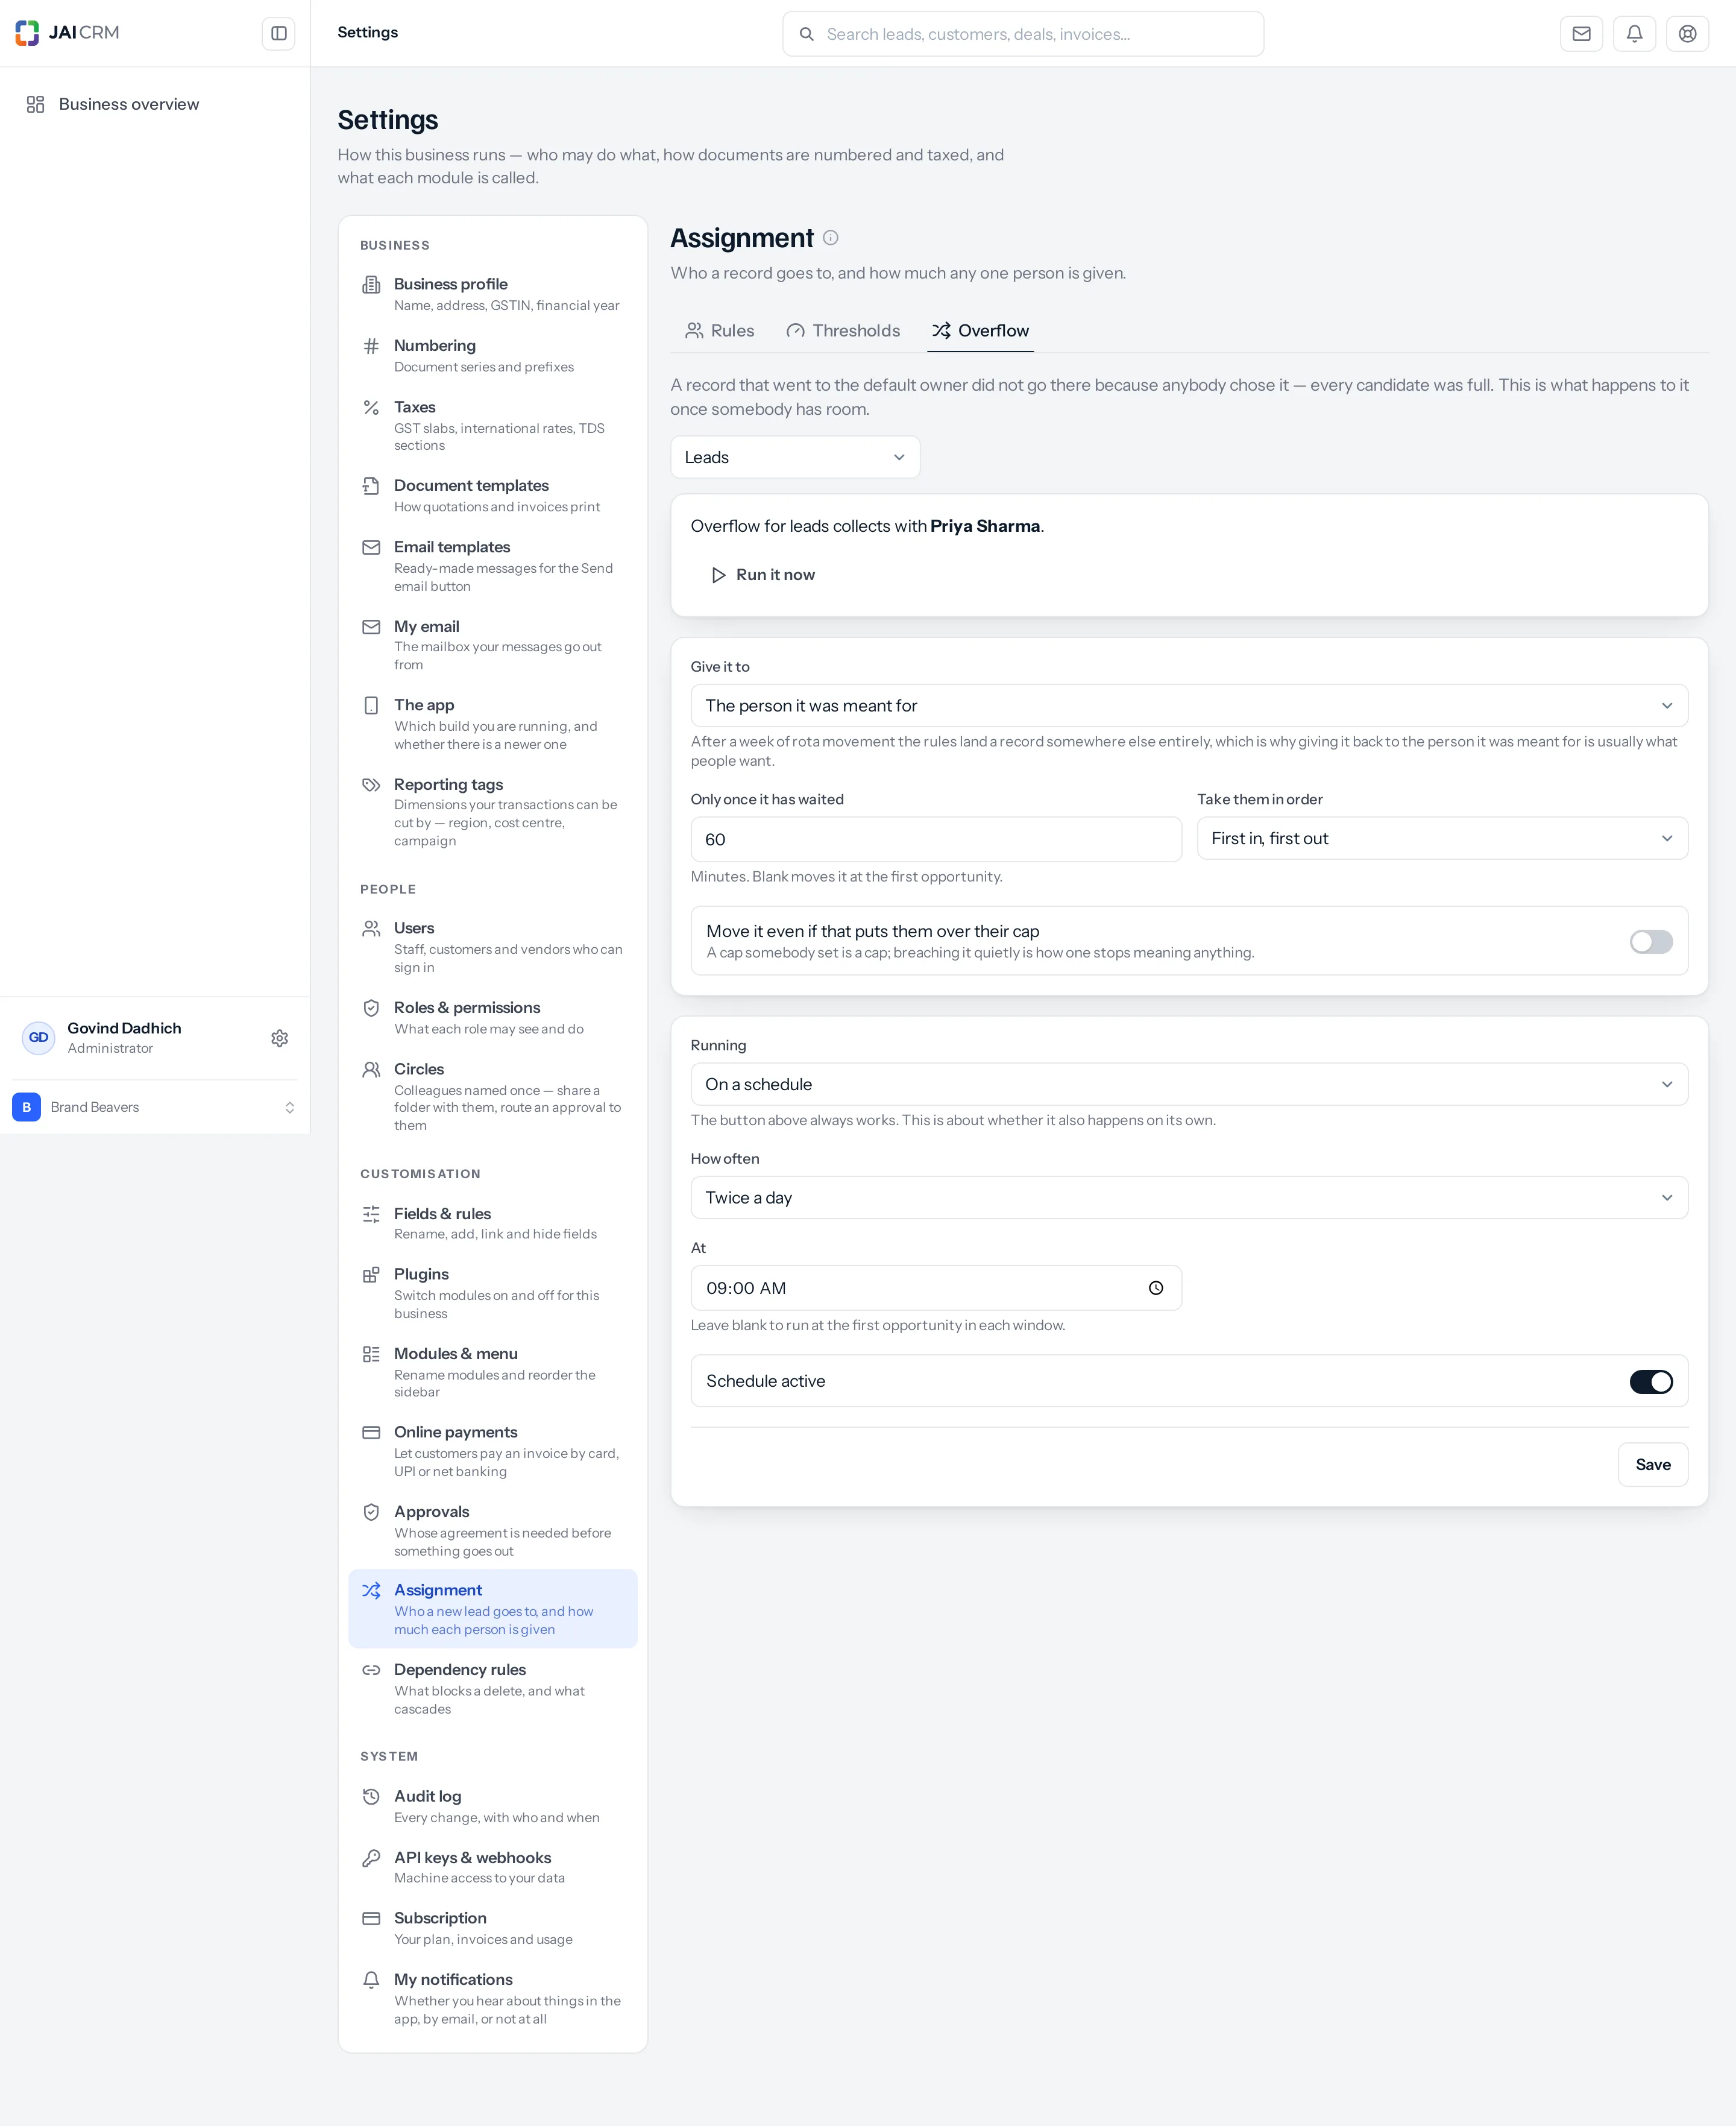Open the mail icon in top bar
The width and height of the screenshot is (1736, 2126).
coord(1581,34)
